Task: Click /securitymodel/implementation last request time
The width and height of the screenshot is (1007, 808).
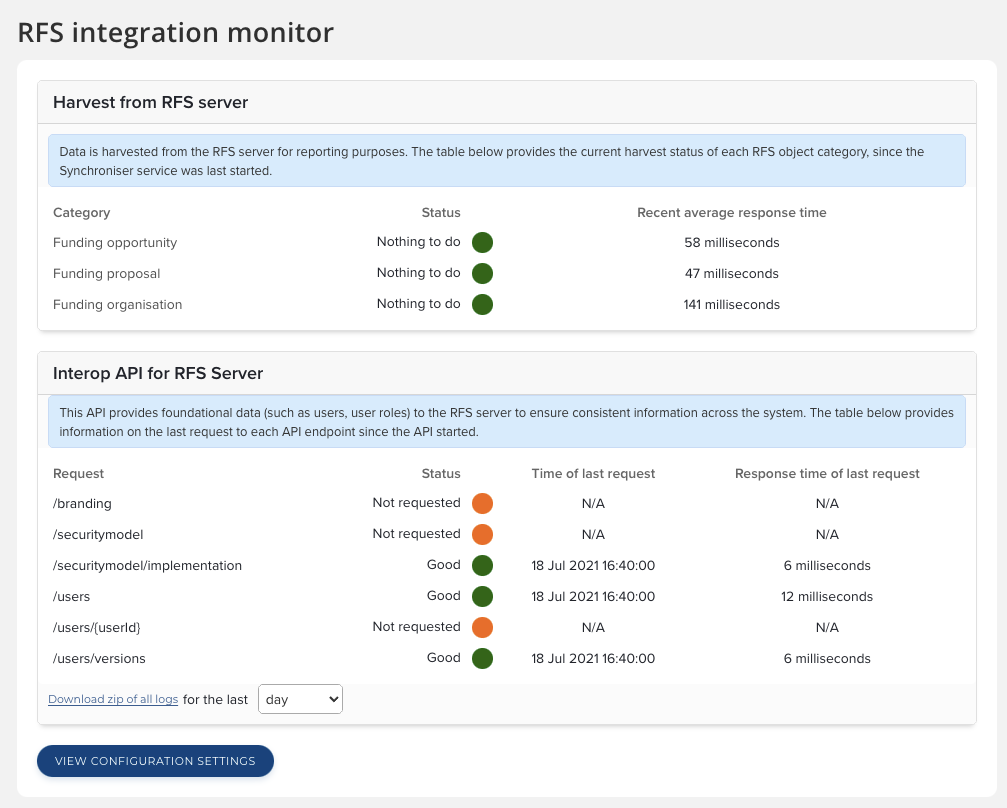Action: (593, 566)
